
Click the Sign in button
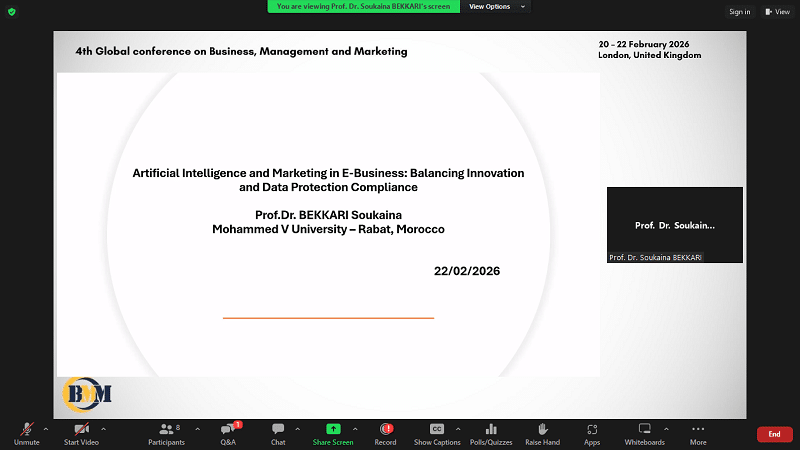pos(739,12)
